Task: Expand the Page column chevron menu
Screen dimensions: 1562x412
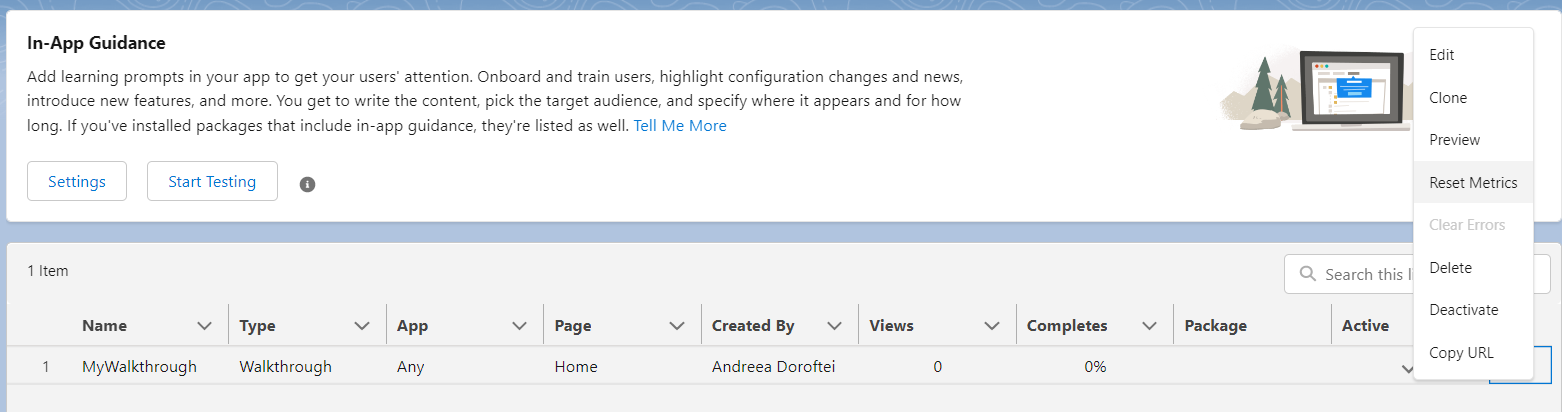Action: point(677,326)
